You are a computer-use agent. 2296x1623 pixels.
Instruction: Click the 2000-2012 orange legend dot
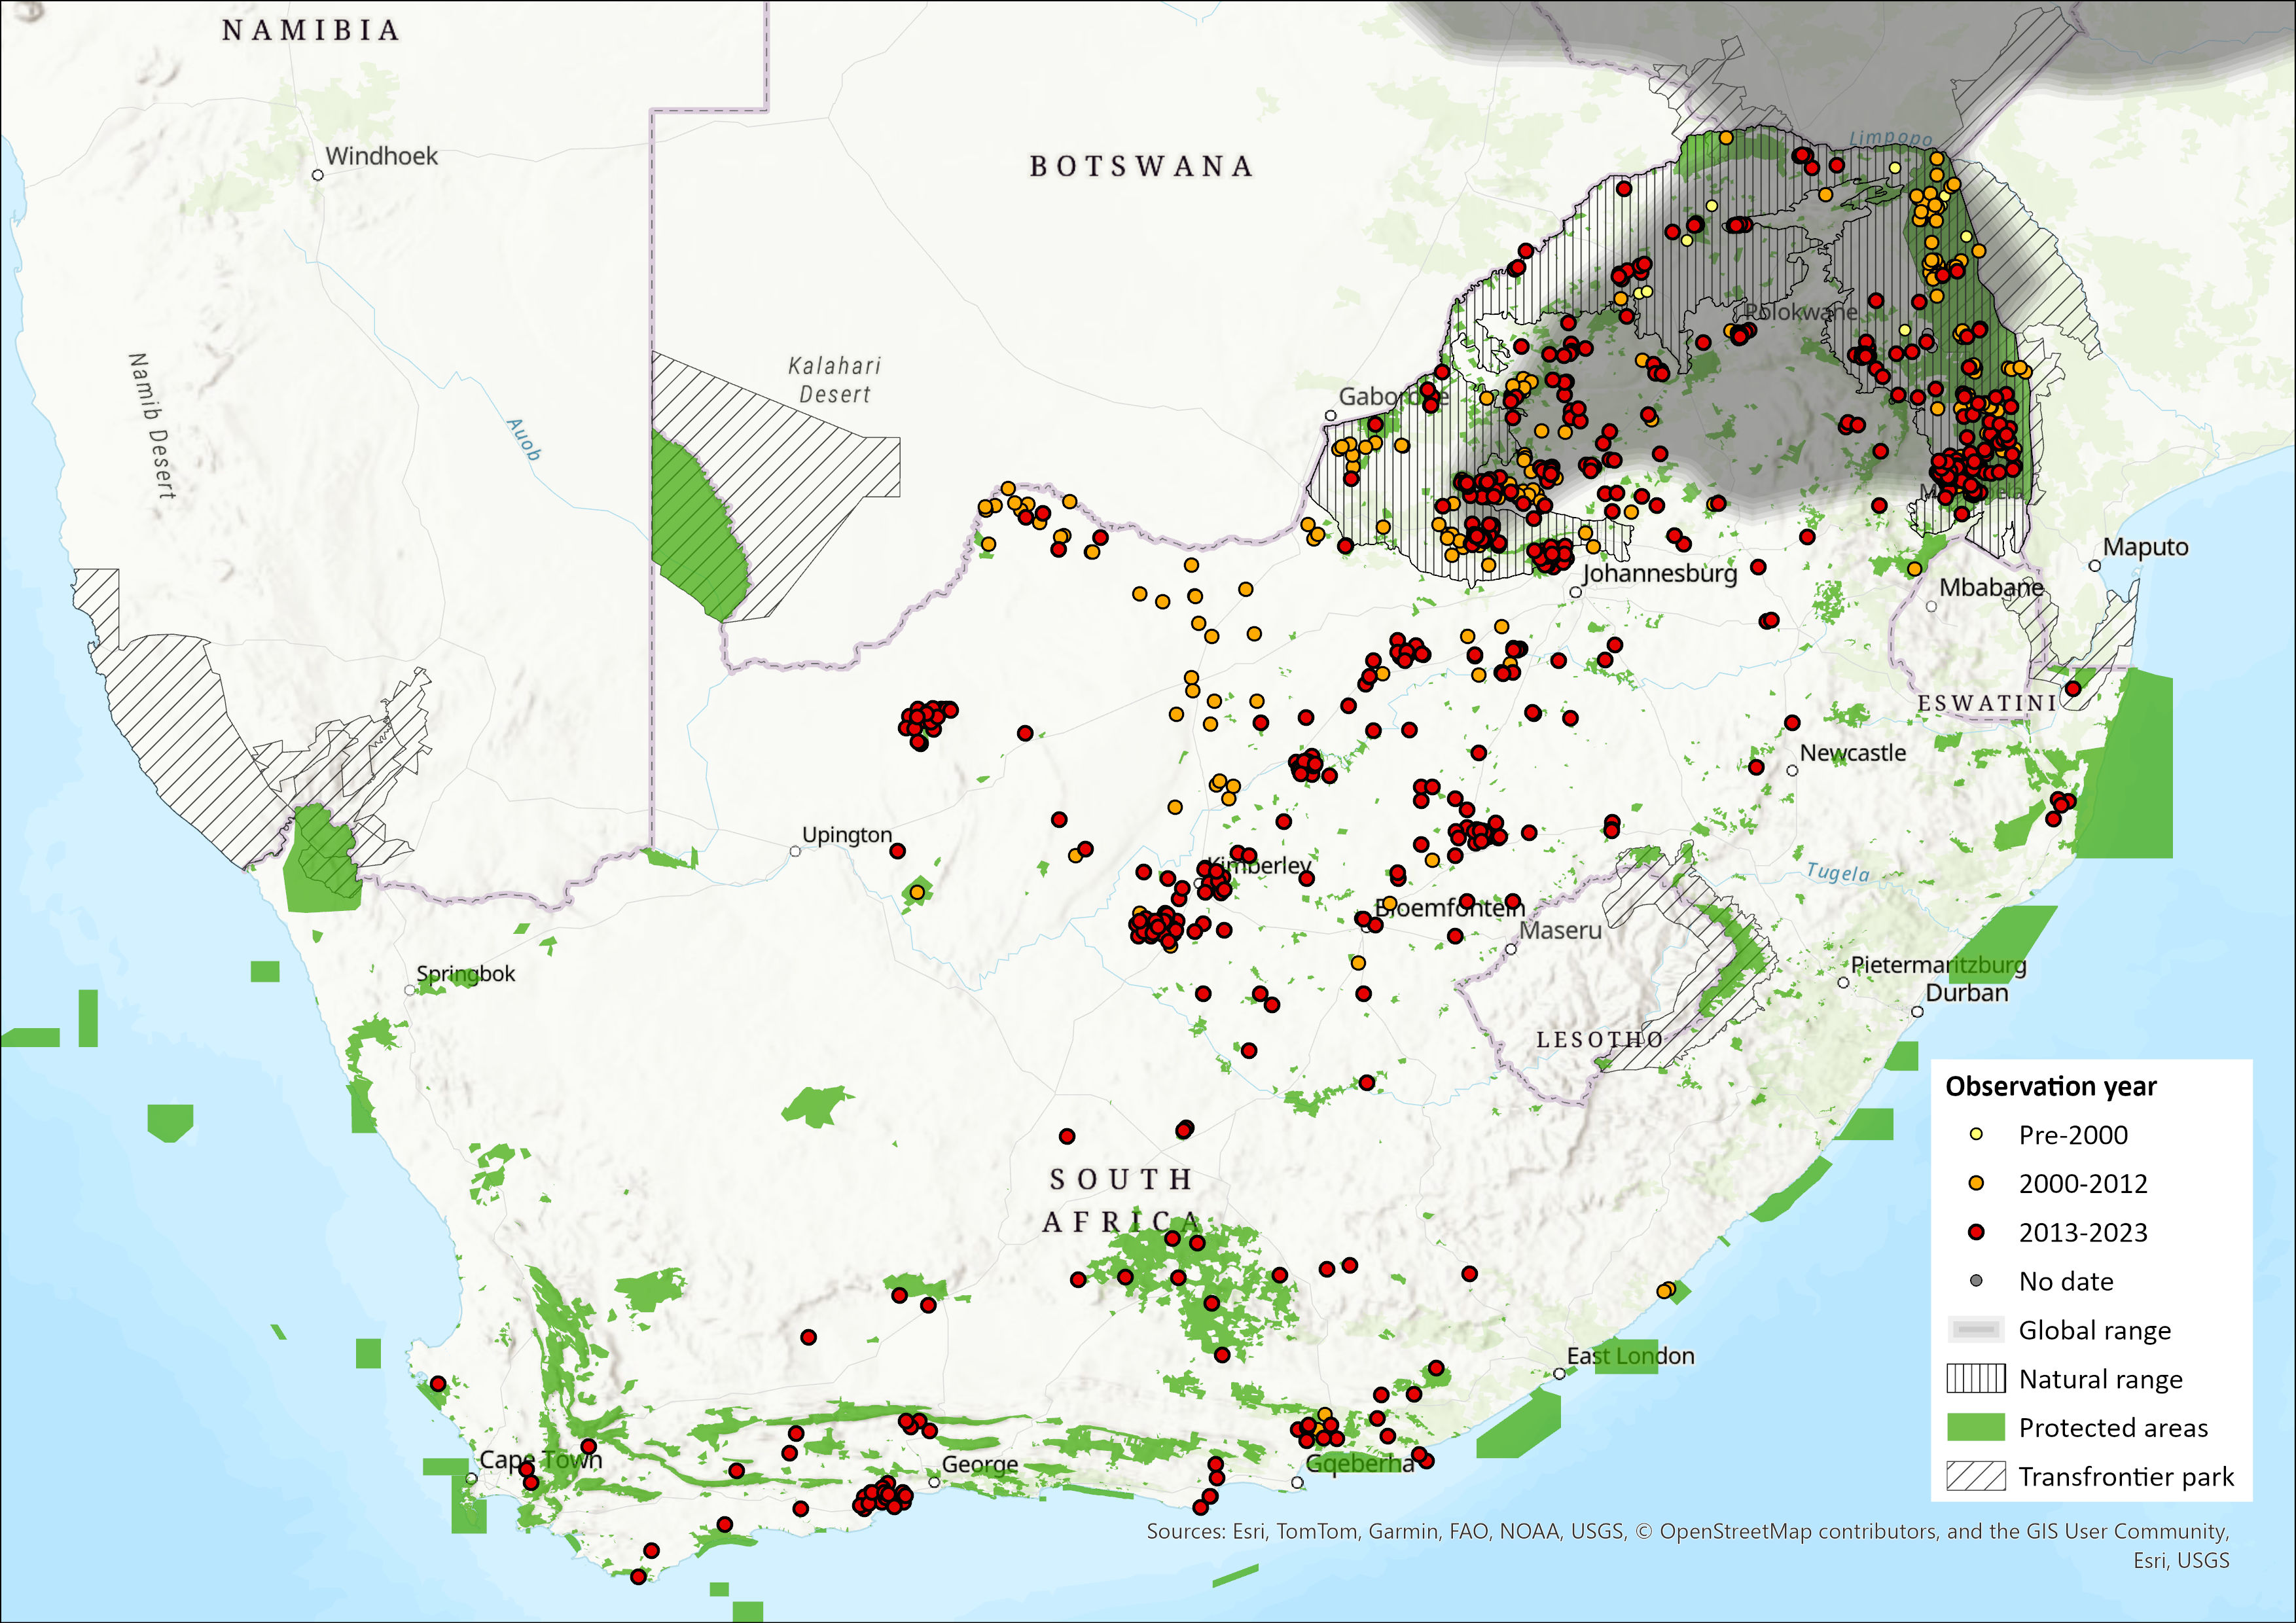point(1975,1183)
